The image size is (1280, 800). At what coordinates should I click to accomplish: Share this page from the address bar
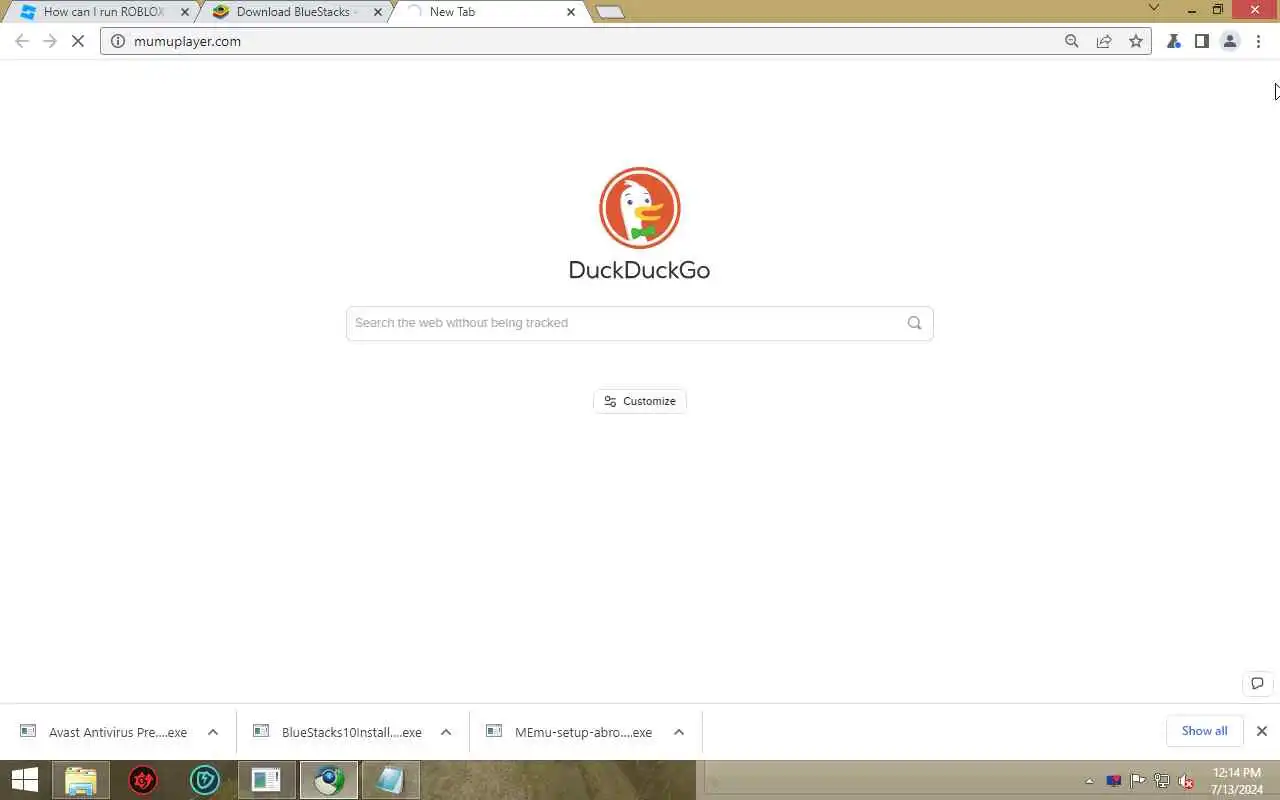point(1104,41)
